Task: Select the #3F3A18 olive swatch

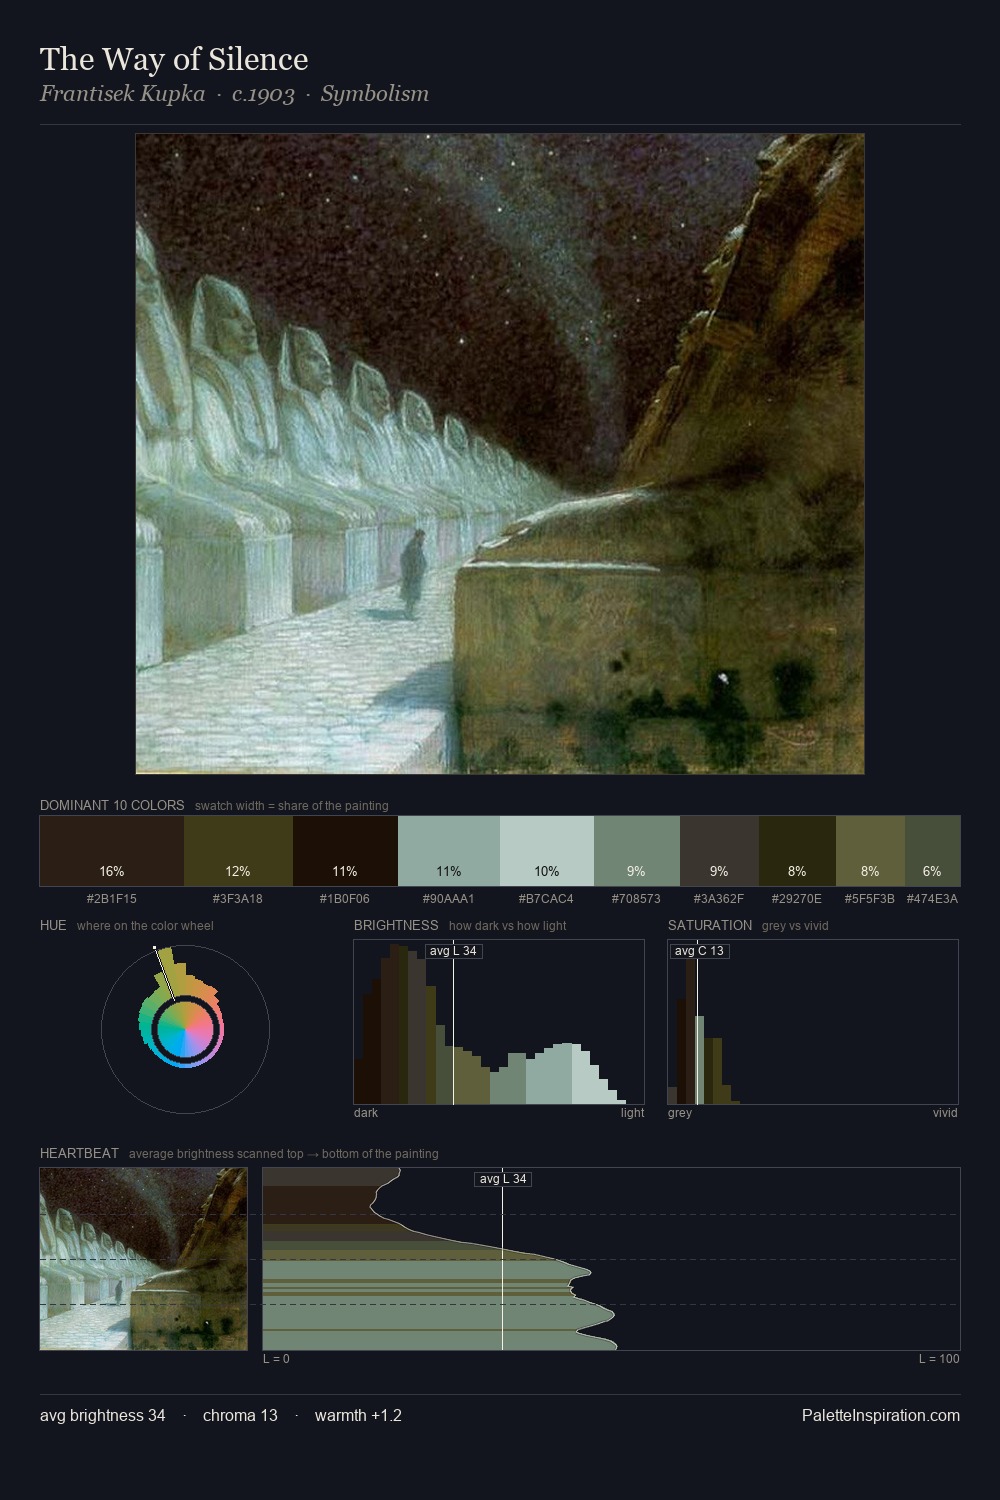Action: [x=238, y=851]
